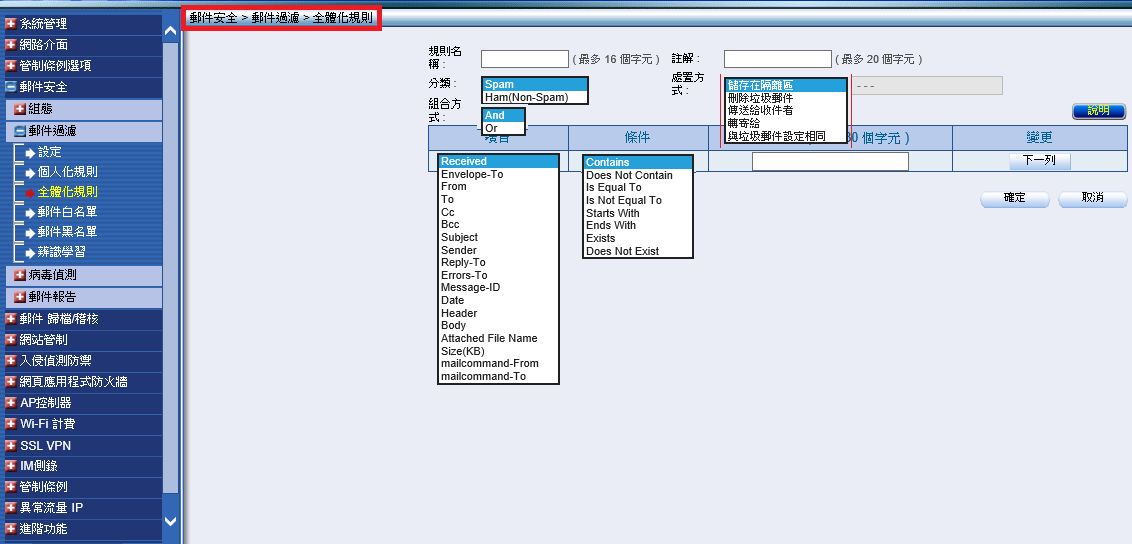The width and height of the screenshot is (1132, 544).
Task: Choose Contains condition
Action: tap(638, 162)
